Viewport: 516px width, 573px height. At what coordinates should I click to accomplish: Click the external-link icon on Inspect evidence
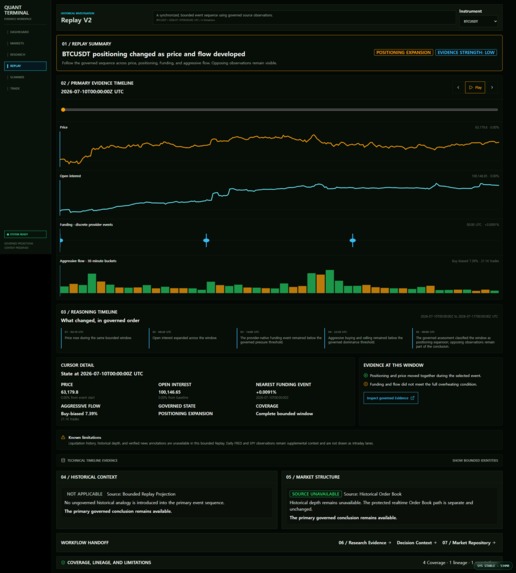point(413,398)
